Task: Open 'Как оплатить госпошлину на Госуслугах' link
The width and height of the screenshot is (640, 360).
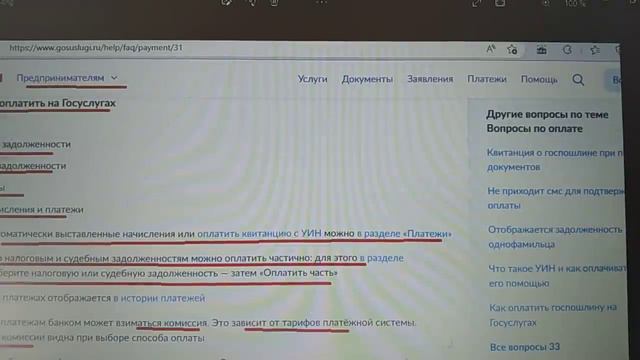Action: [x=553, y=315]
